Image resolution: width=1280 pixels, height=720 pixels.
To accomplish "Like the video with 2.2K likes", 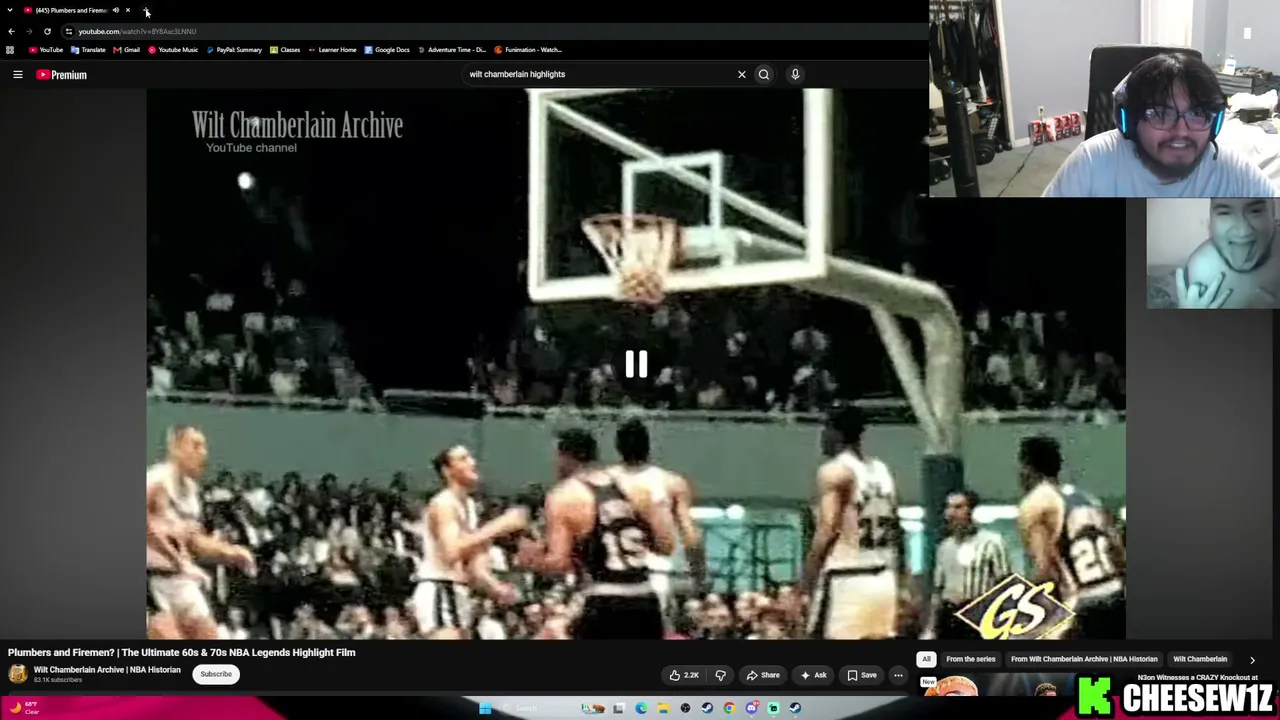I will pos(685,675).
